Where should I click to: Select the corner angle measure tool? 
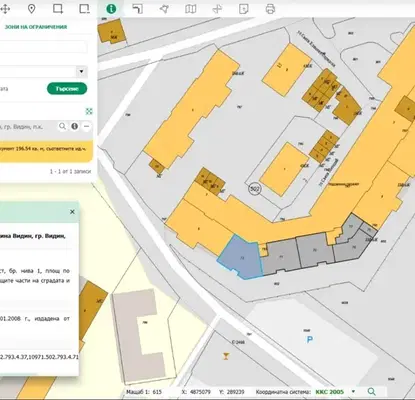click(x=137, y=9)
